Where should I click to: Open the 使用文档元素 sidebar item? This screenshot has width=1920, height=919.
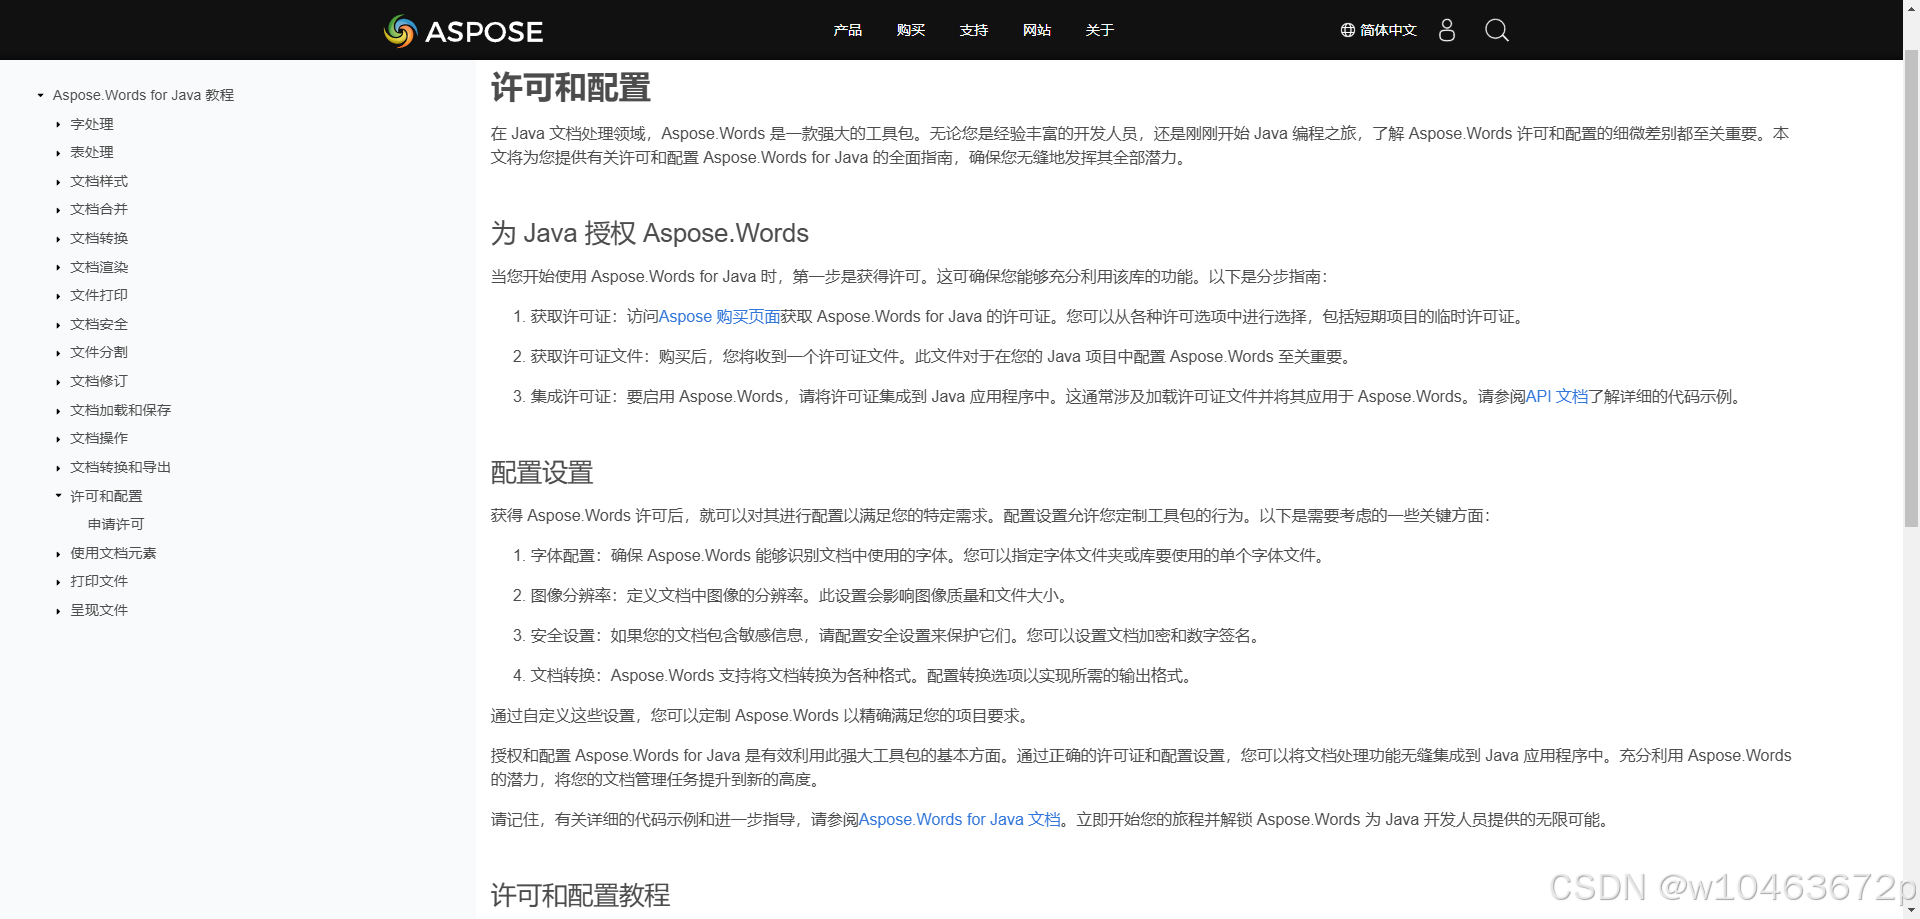[113, 553]
